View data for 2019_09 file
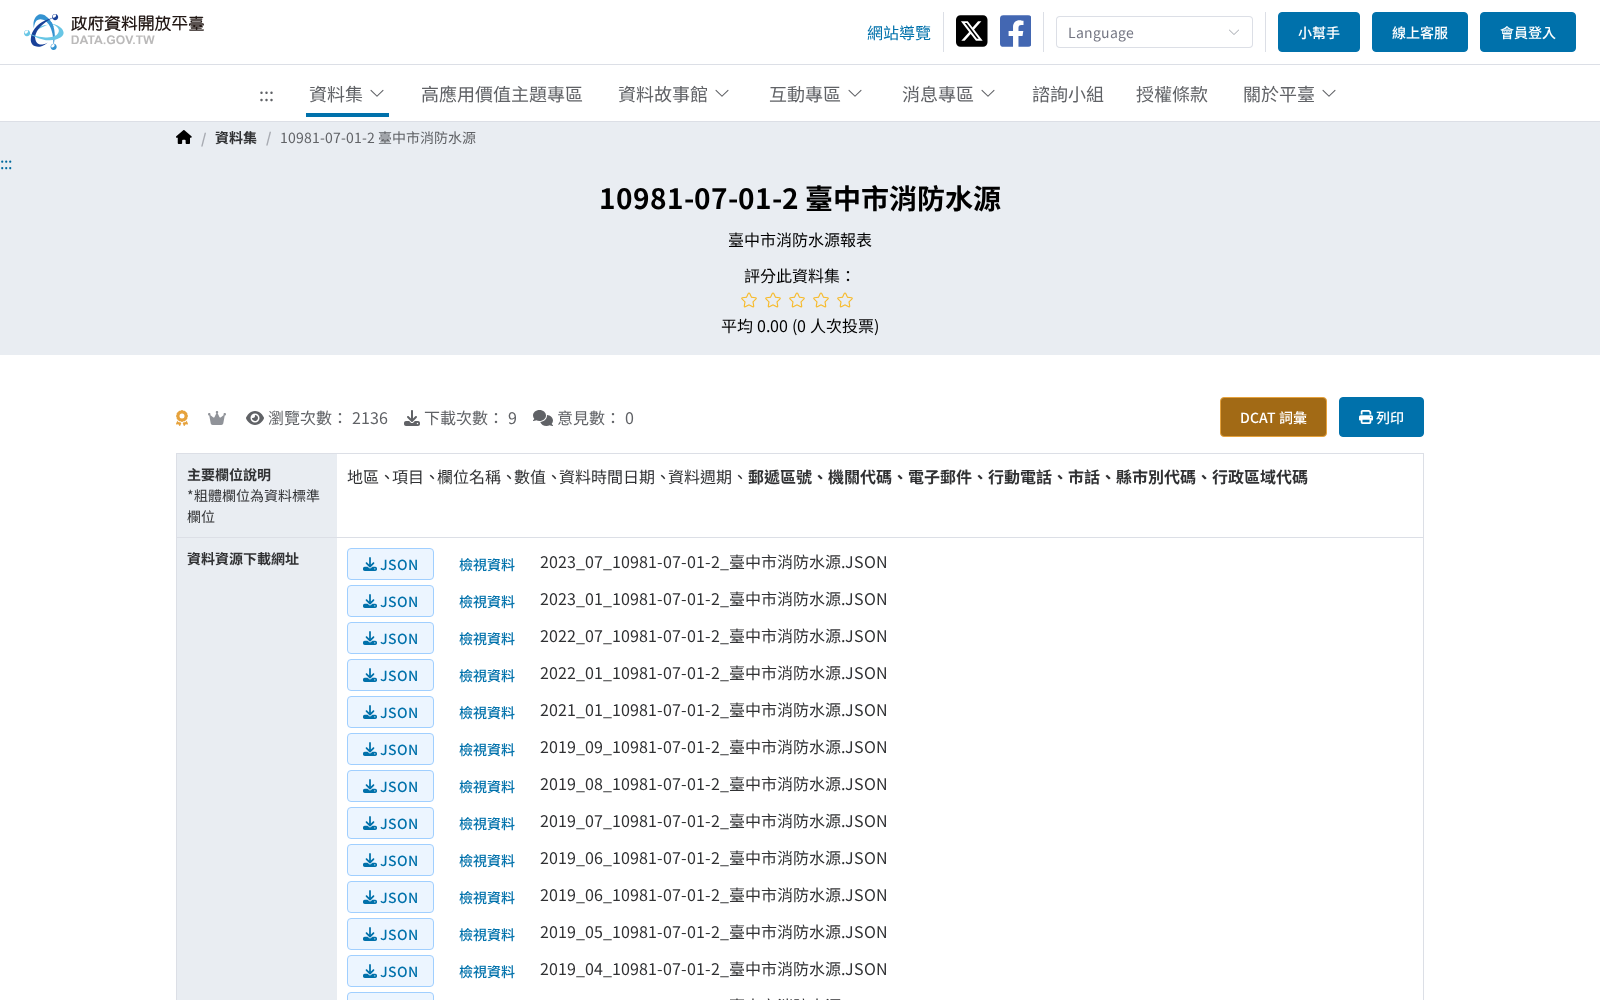This screenshot has height=1000, width=1600. [487, 750]
